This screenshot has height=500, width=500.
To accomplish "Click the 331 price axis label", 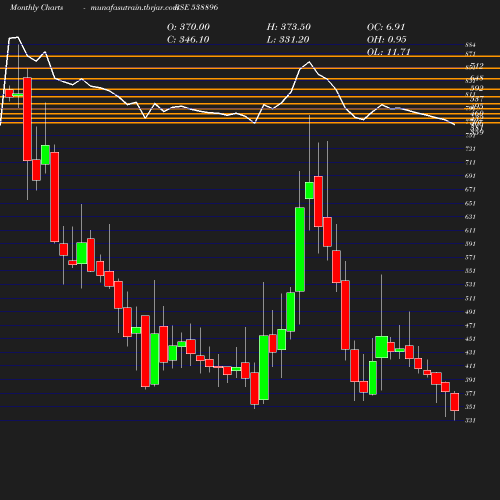I will (x=470, y=420).
